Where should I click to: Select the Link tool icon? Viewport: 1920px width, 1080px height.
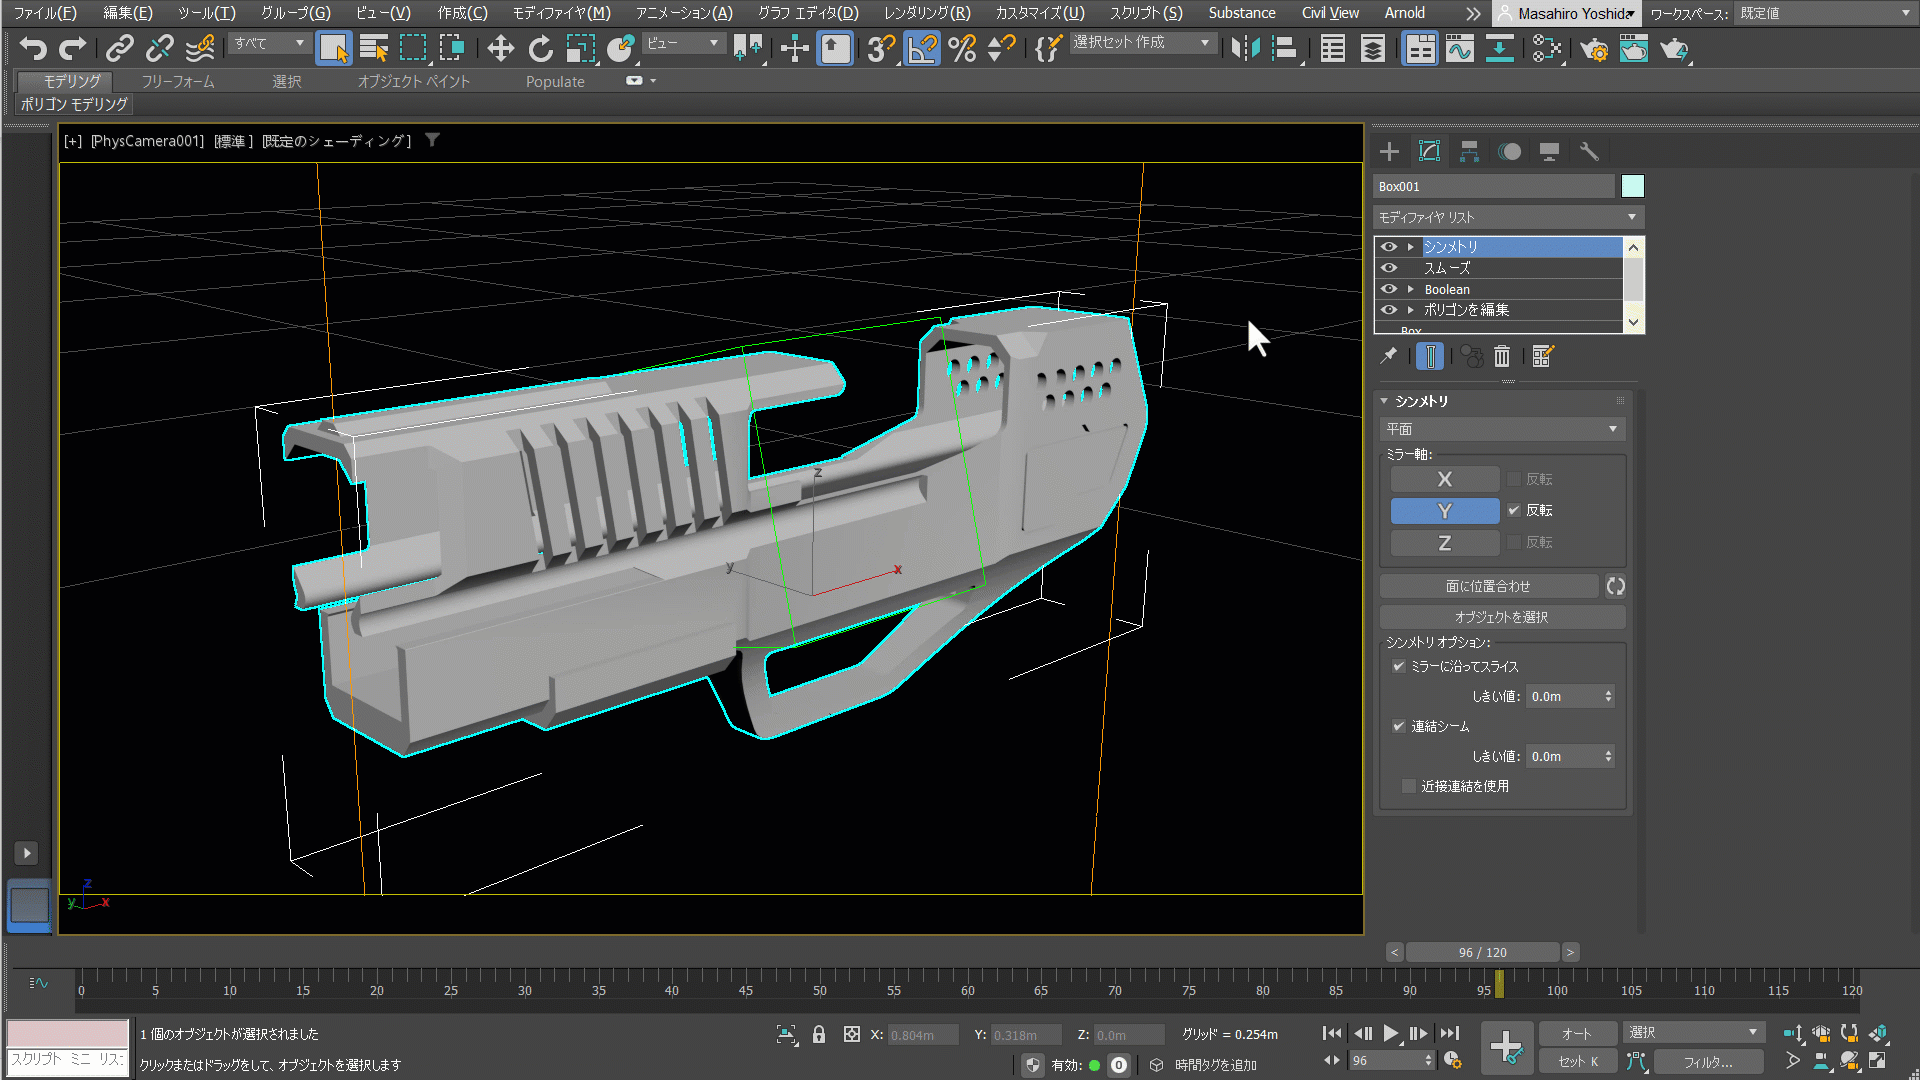coord(120,48)
